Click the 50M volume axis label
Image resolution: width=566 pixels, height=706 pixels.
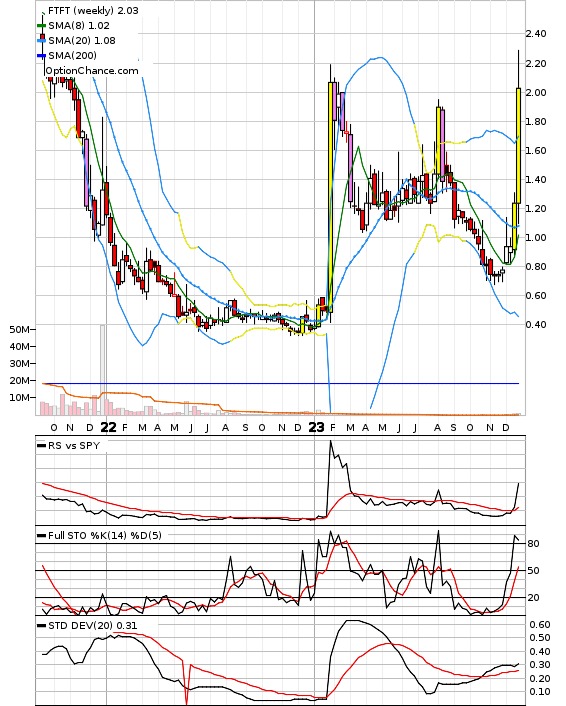click(x=19, y=330)
